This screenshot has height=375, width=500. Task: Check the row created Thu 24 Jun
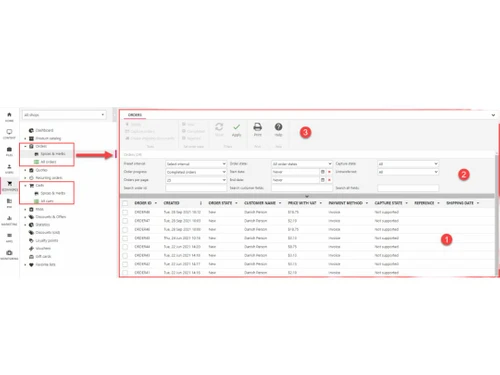[x=125, y=238]
